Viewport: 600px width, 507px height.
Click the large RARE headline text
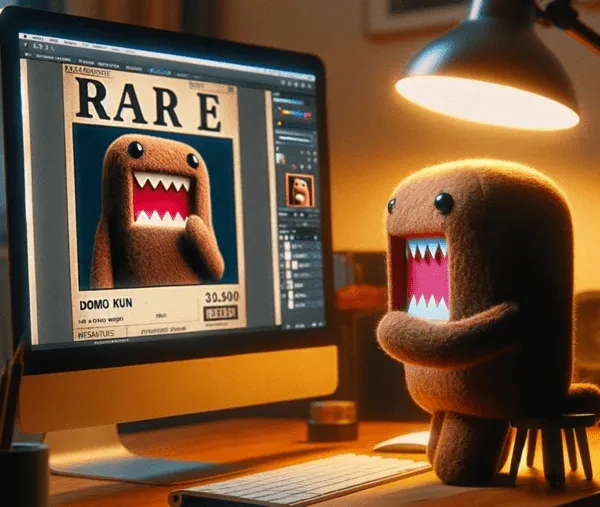[x=150, y=104]
